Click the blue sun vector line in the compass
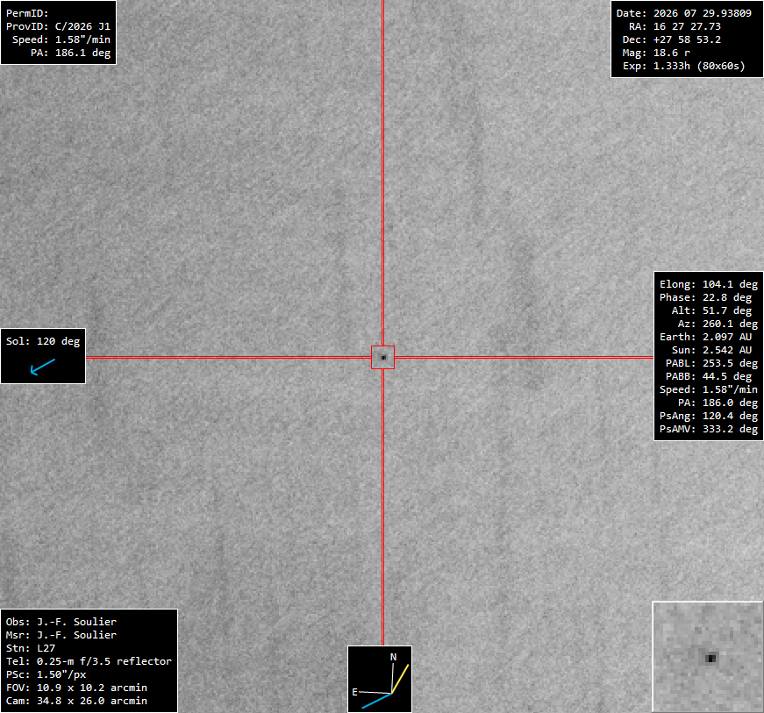The height and width of the screenshot is (713, 764). pos(376,701)
